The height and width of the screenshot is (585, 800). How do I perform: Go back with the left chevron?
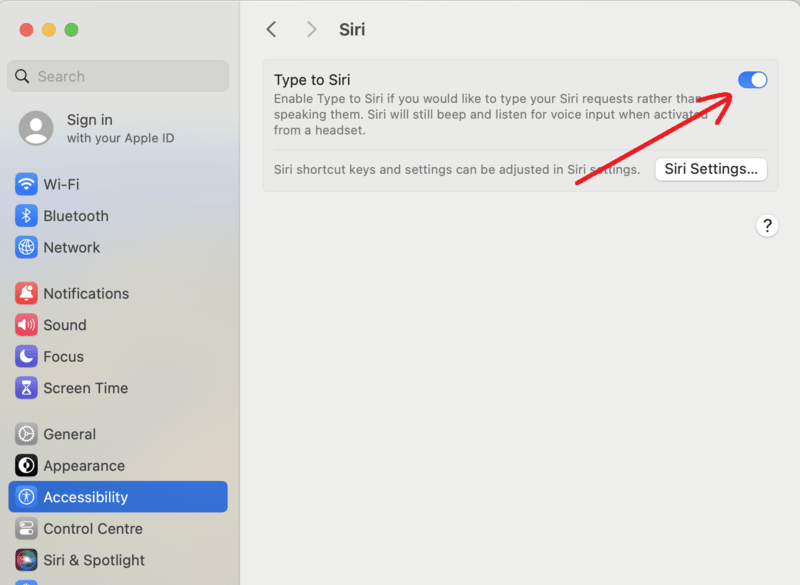pyautogui.click(x=271, y=30)
